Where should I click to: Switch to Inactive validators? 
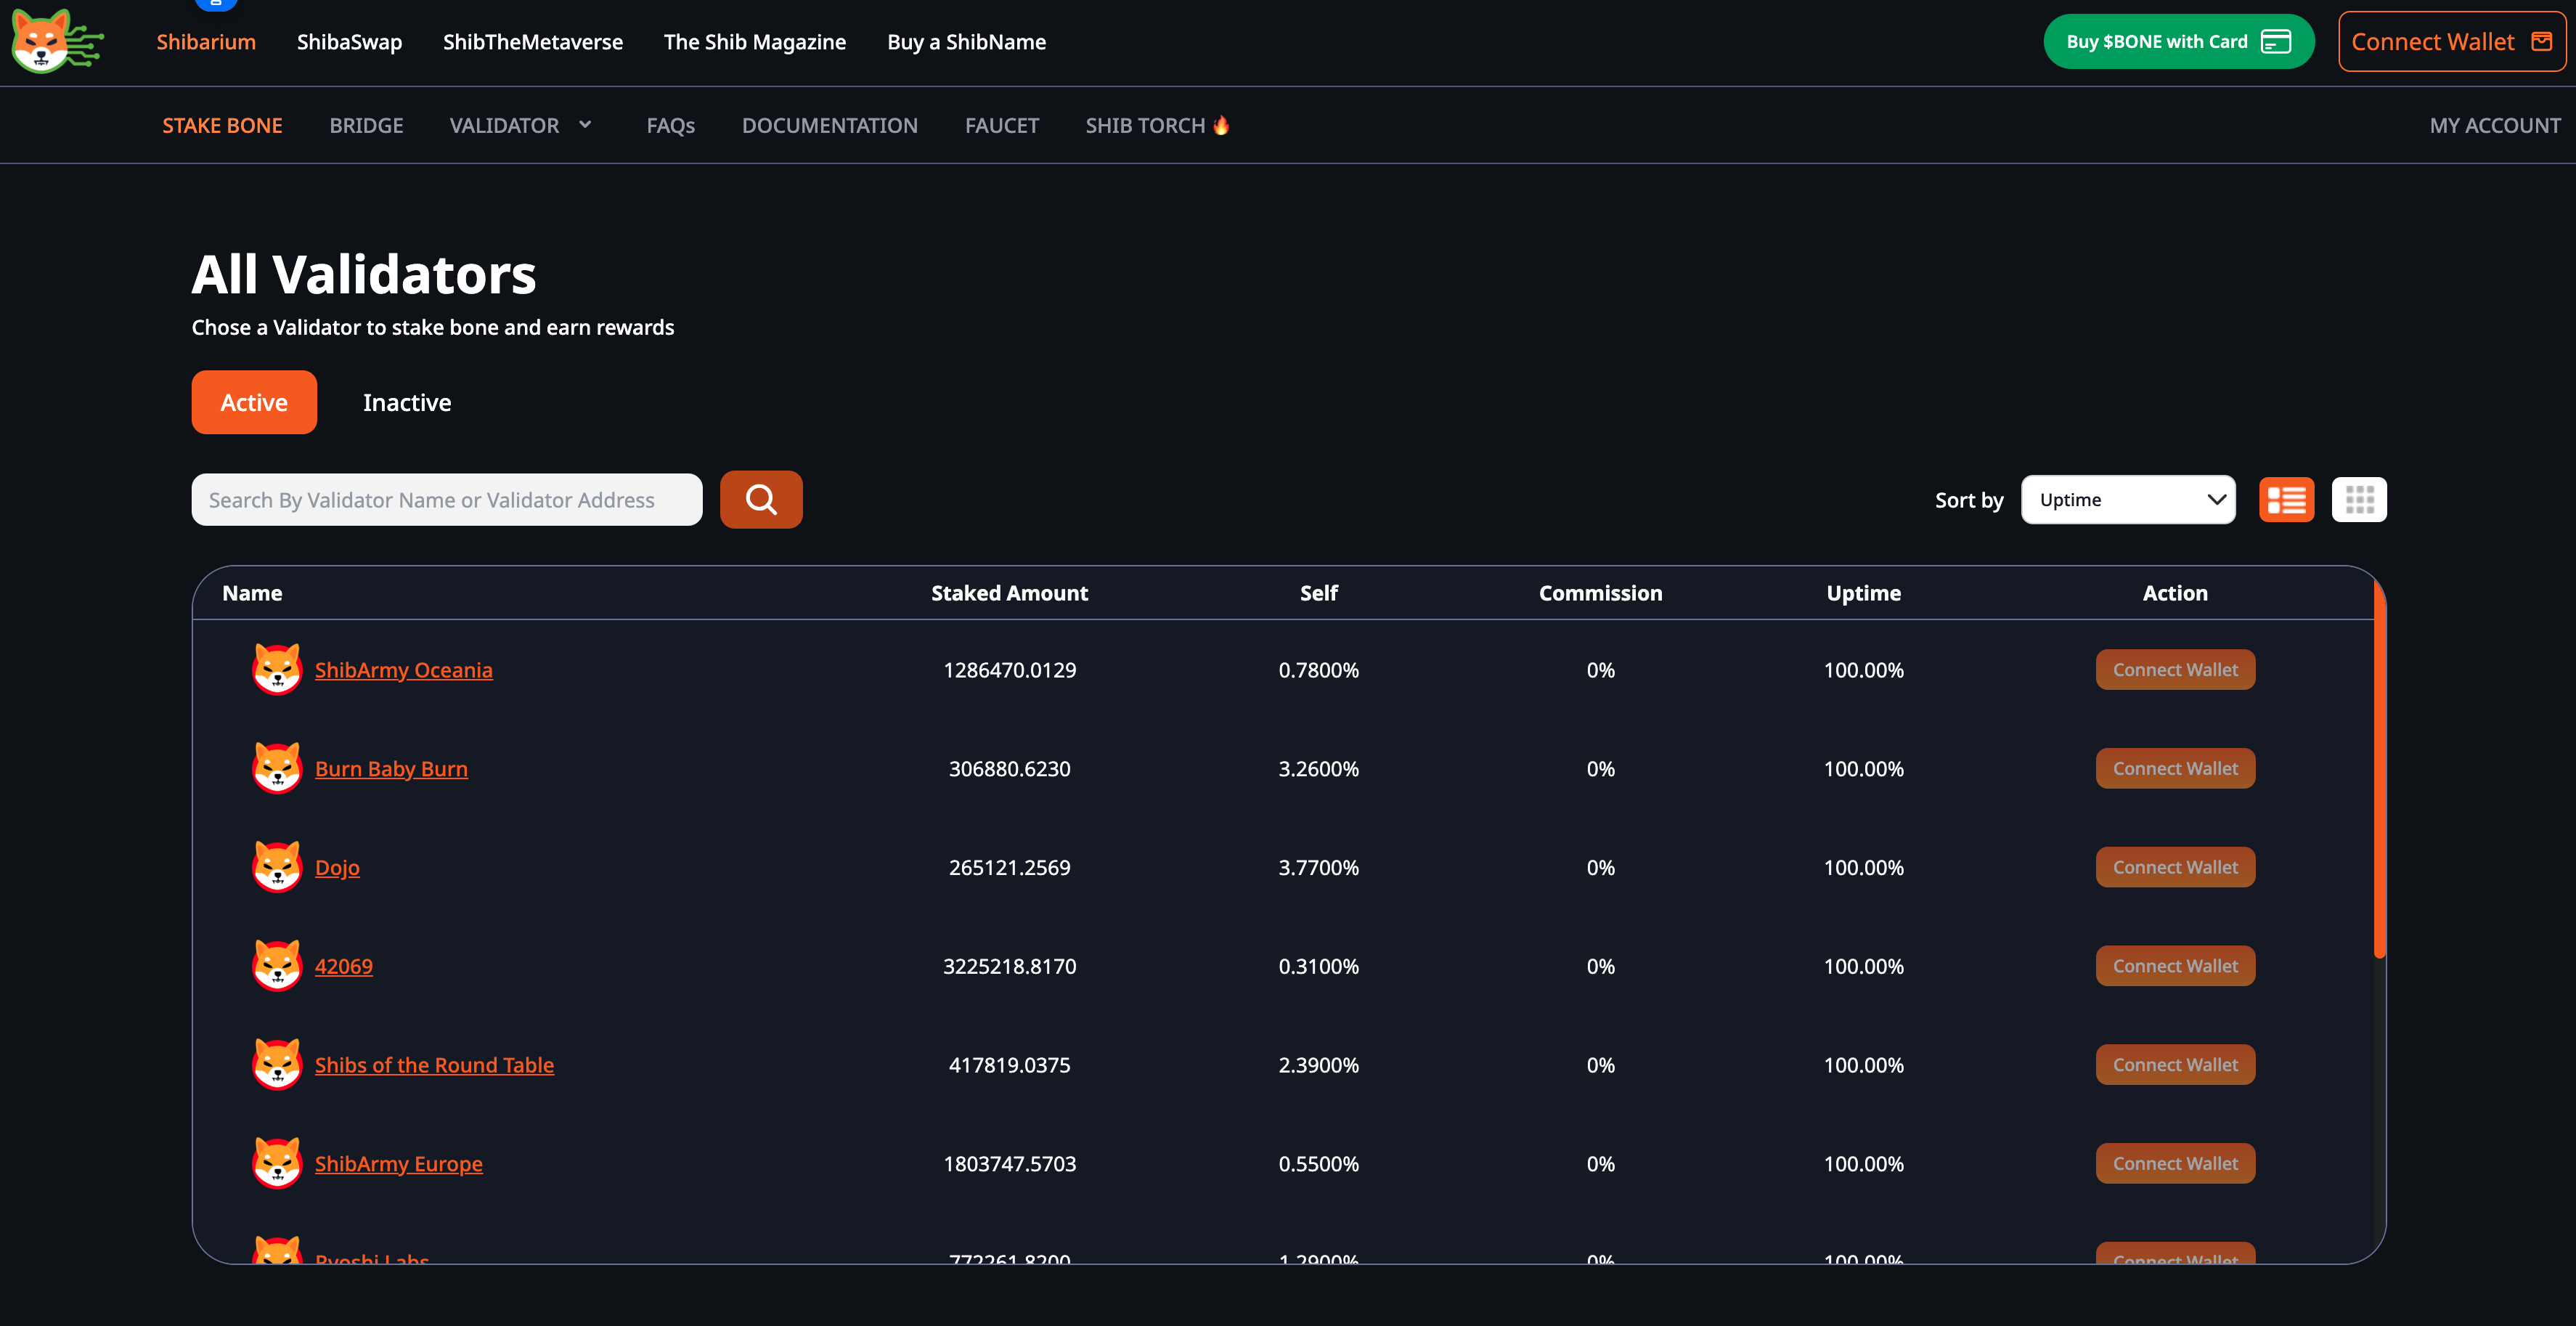pos(407,402)
